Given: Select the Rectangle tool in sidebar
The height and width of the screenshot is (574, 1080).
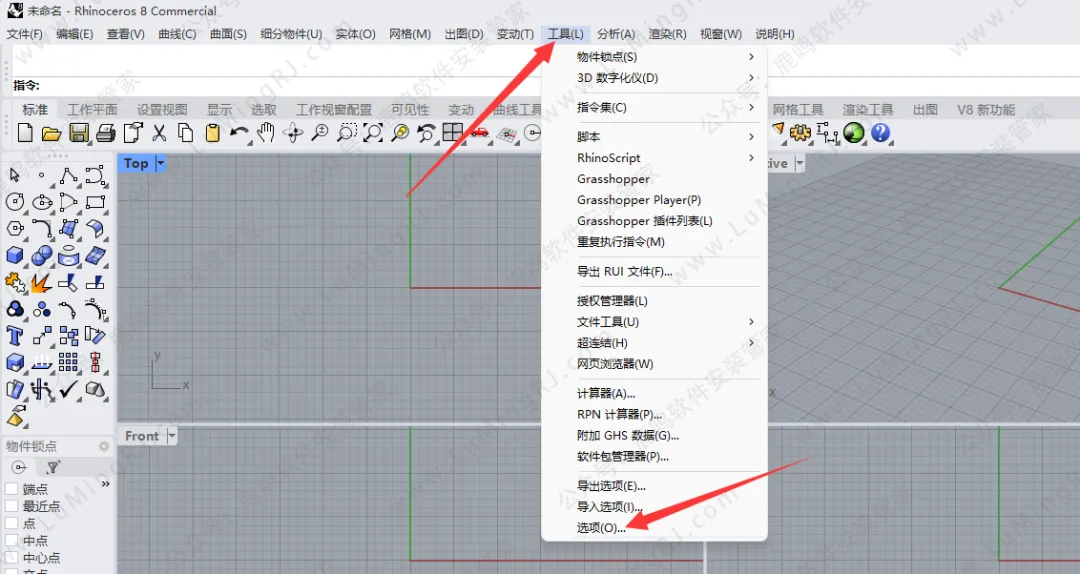Looking at the screenshot, I should tap(95, 202).
